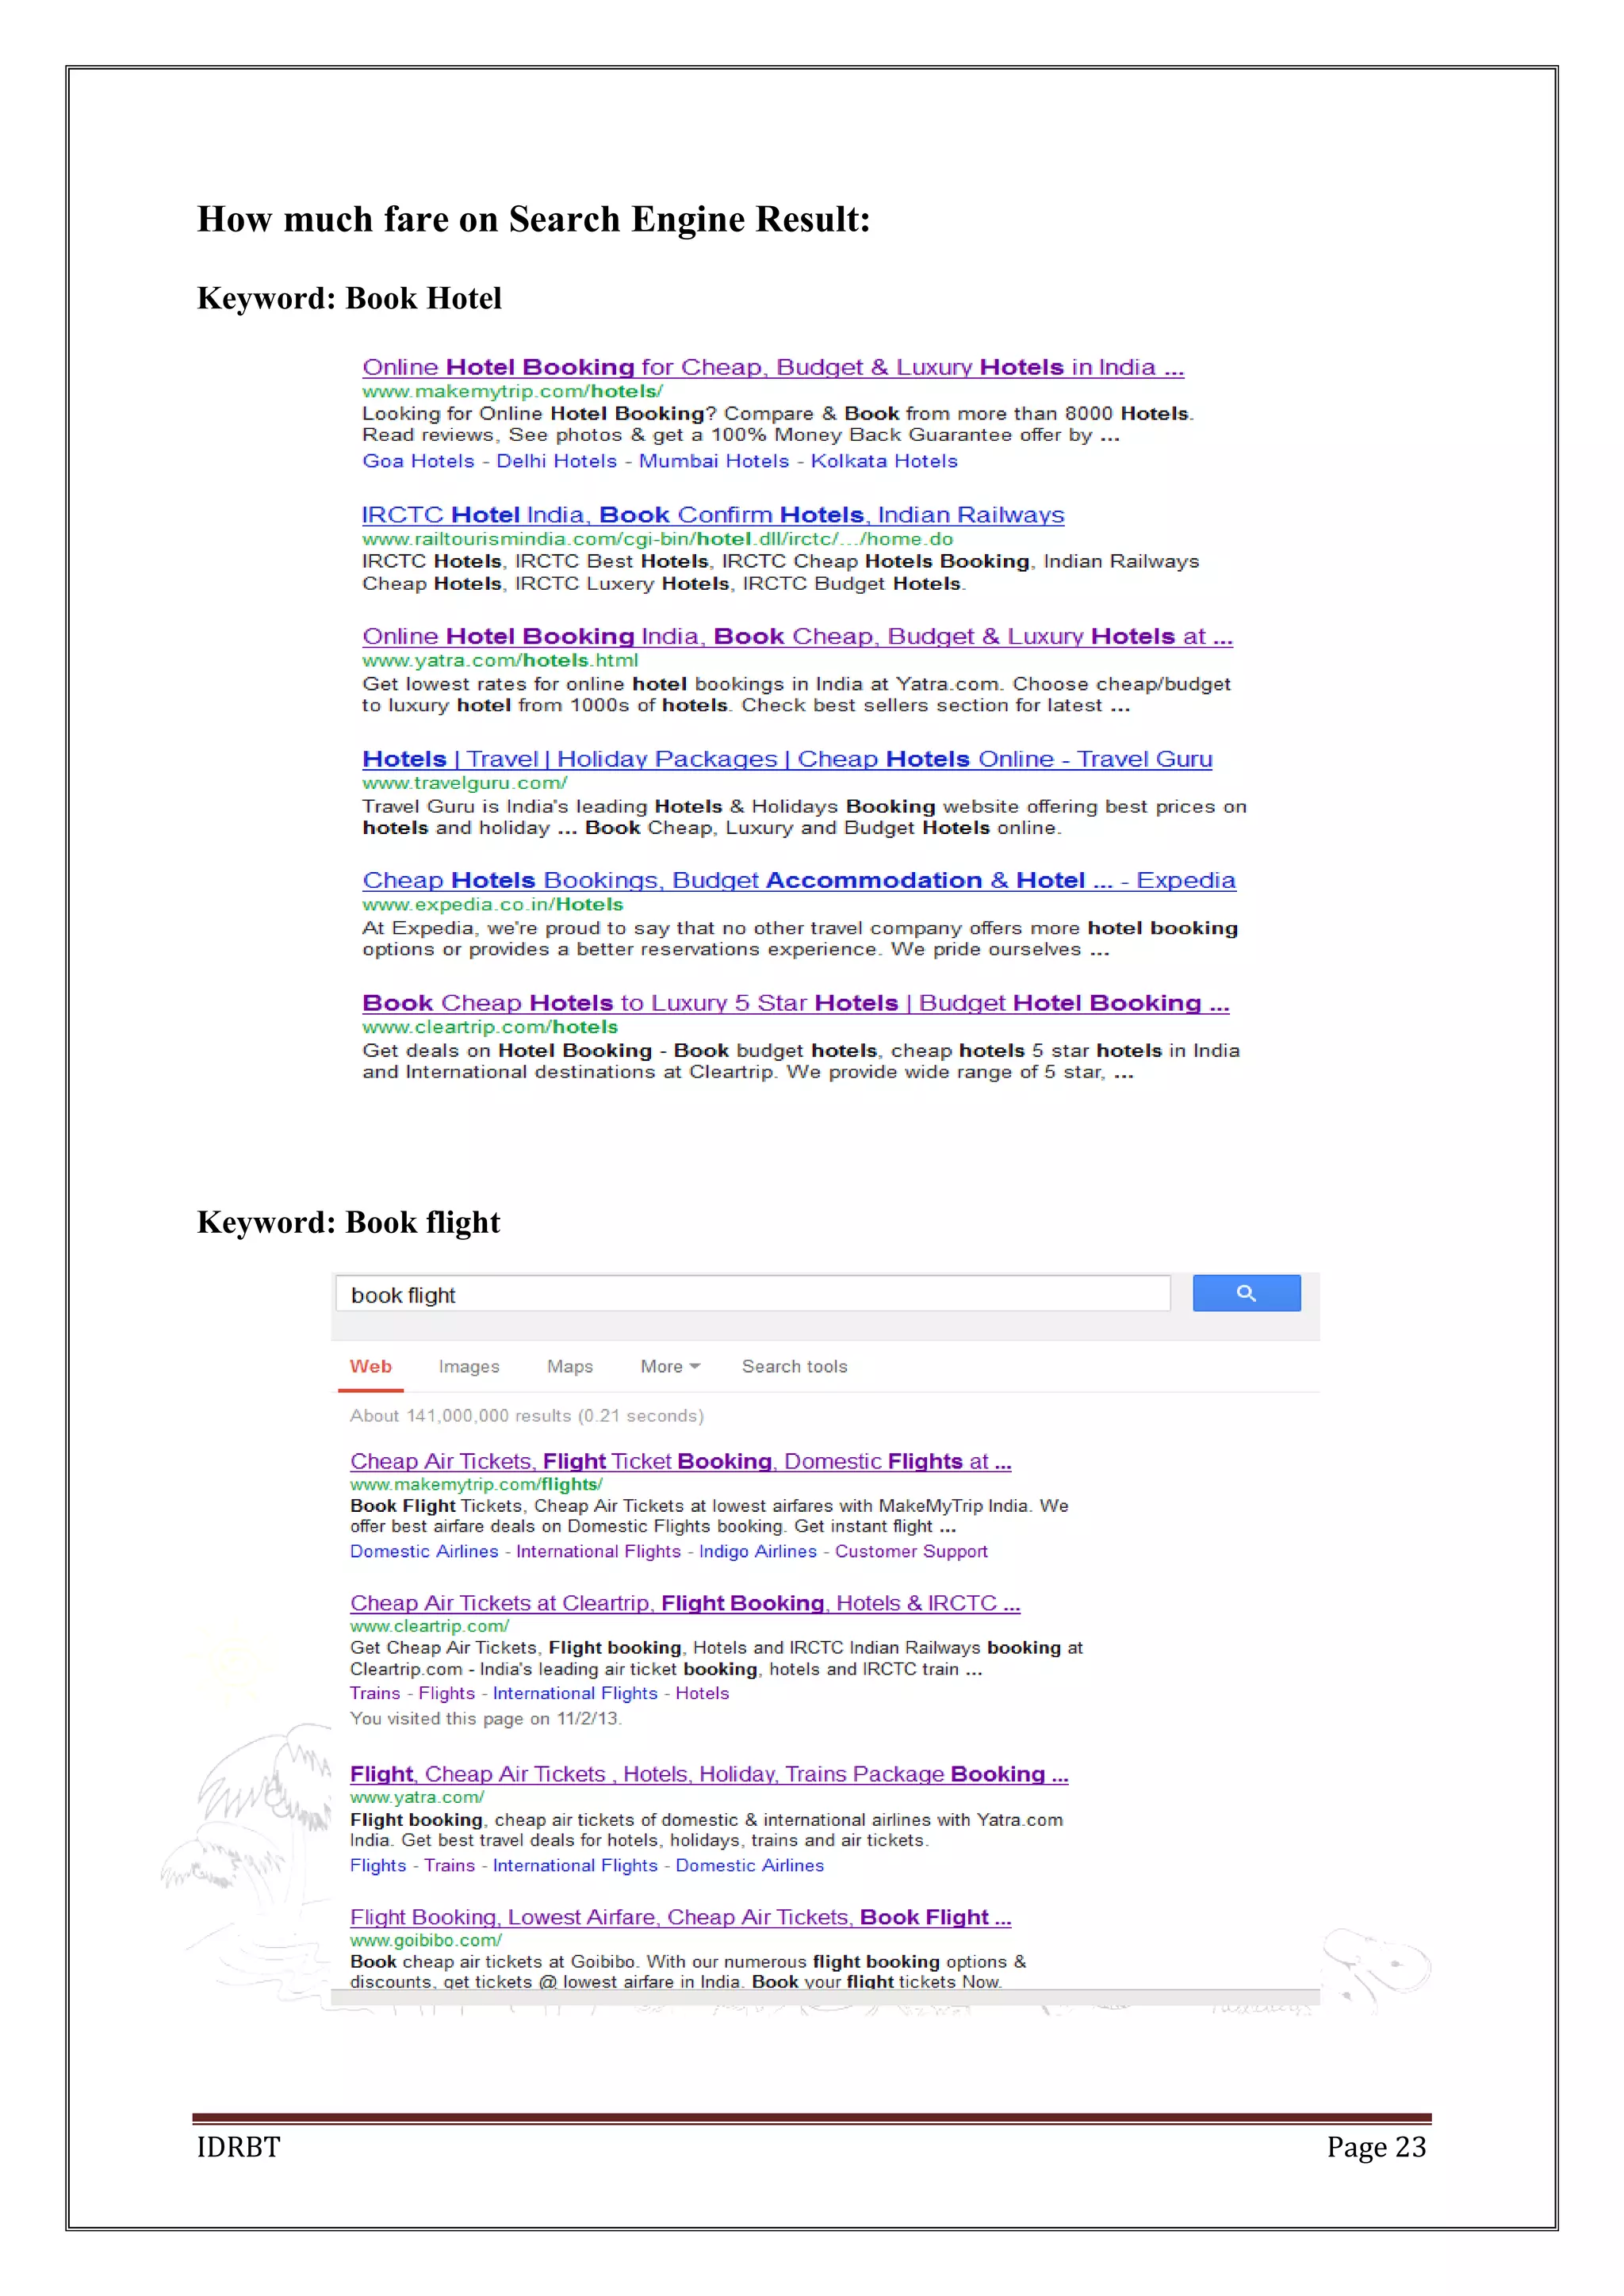Click www.makemytrip.com/flights/ URL text
This screenshot has height=2296, width=1624.
coord(476,1485)
